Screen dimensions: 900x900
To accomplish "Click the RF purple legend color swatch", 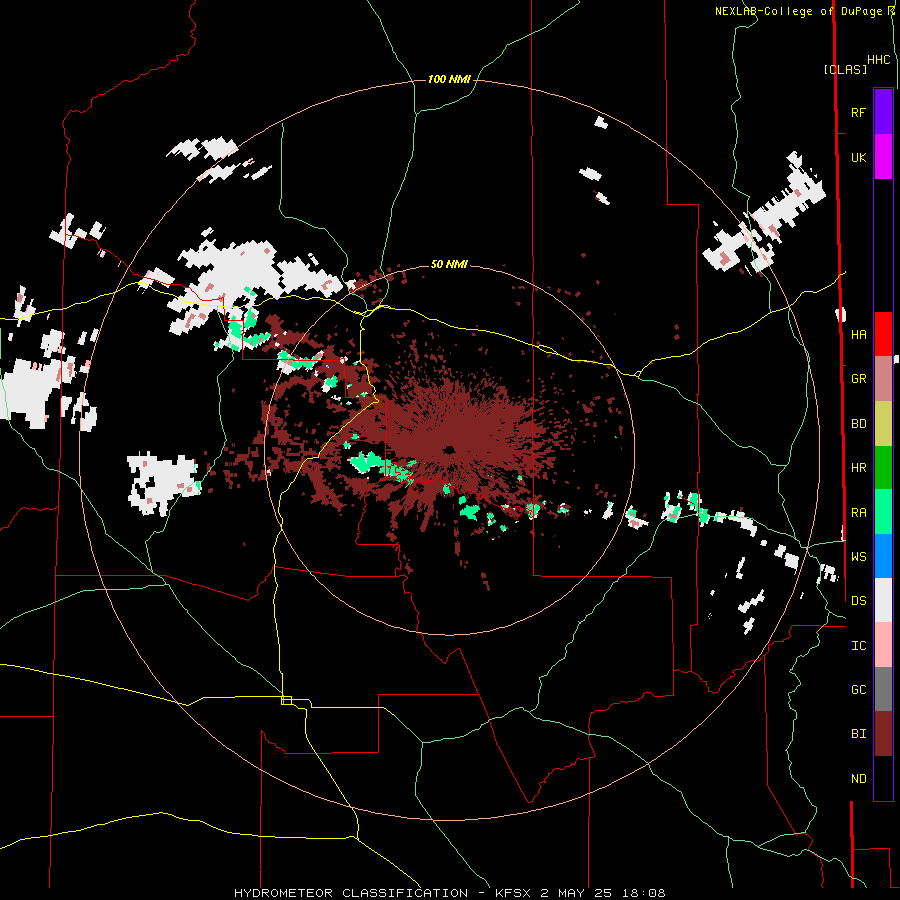I will tap(883, 112).
